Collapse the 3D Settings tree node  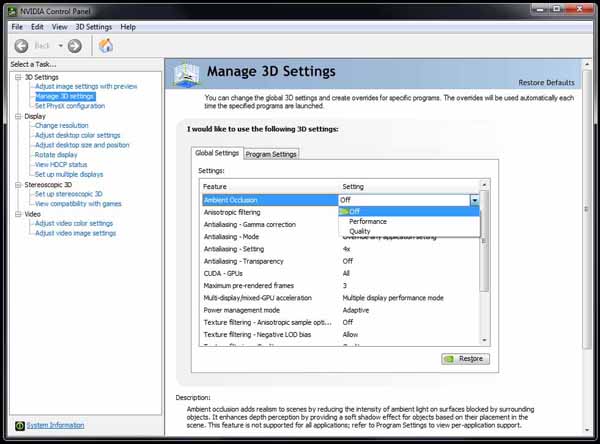(x=18, y=77)
